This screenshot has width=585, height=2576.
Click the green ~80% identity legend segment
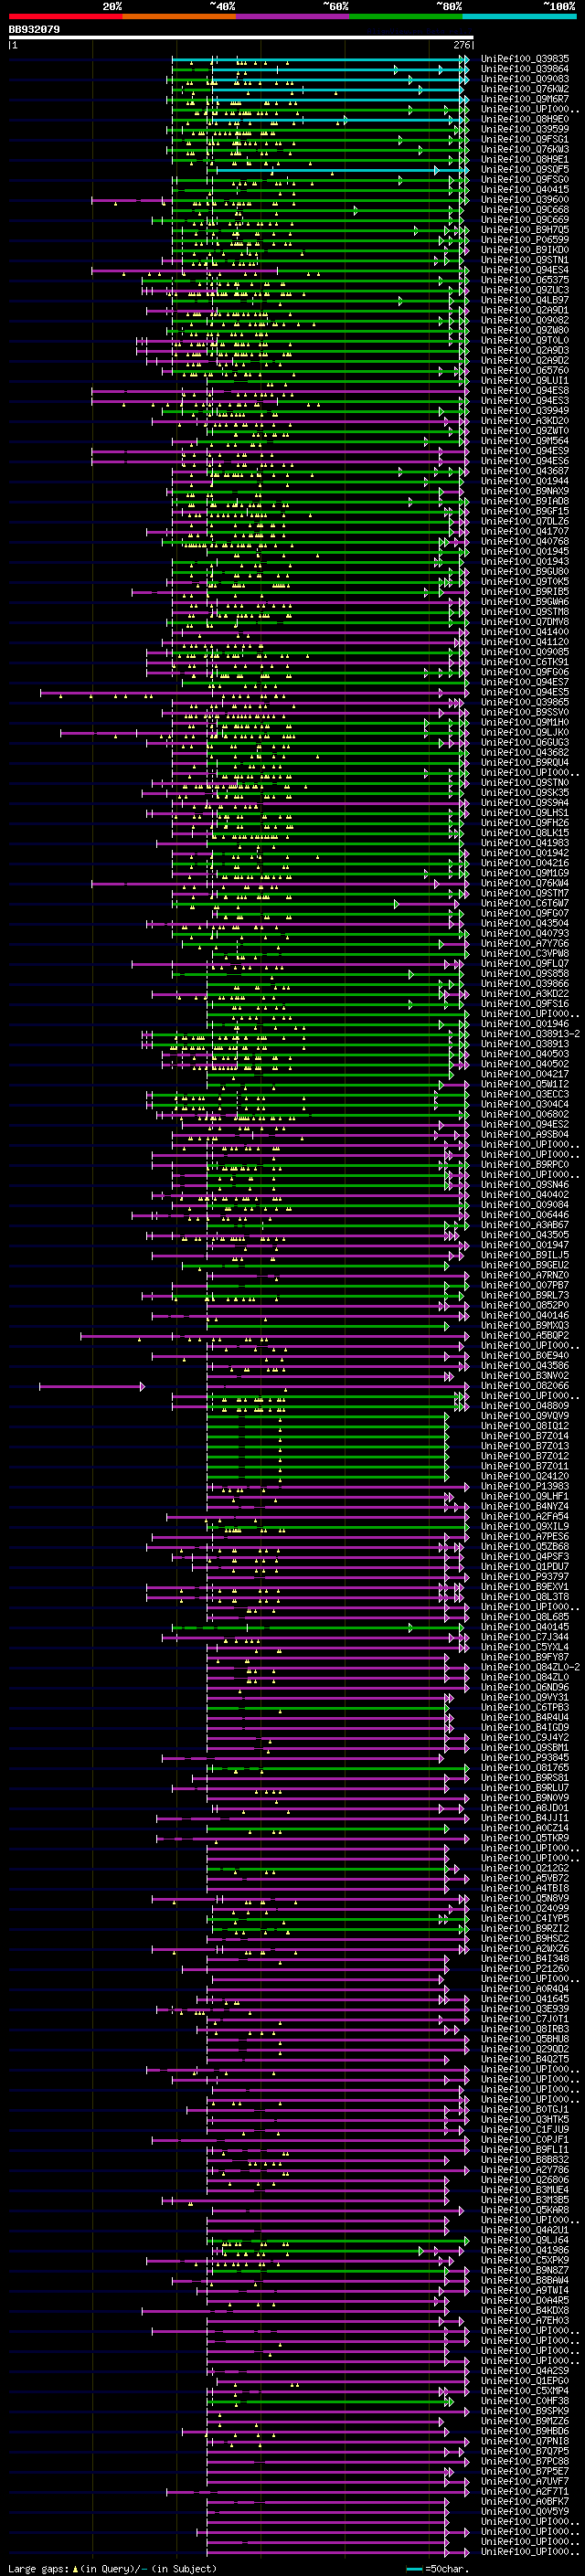406,17
